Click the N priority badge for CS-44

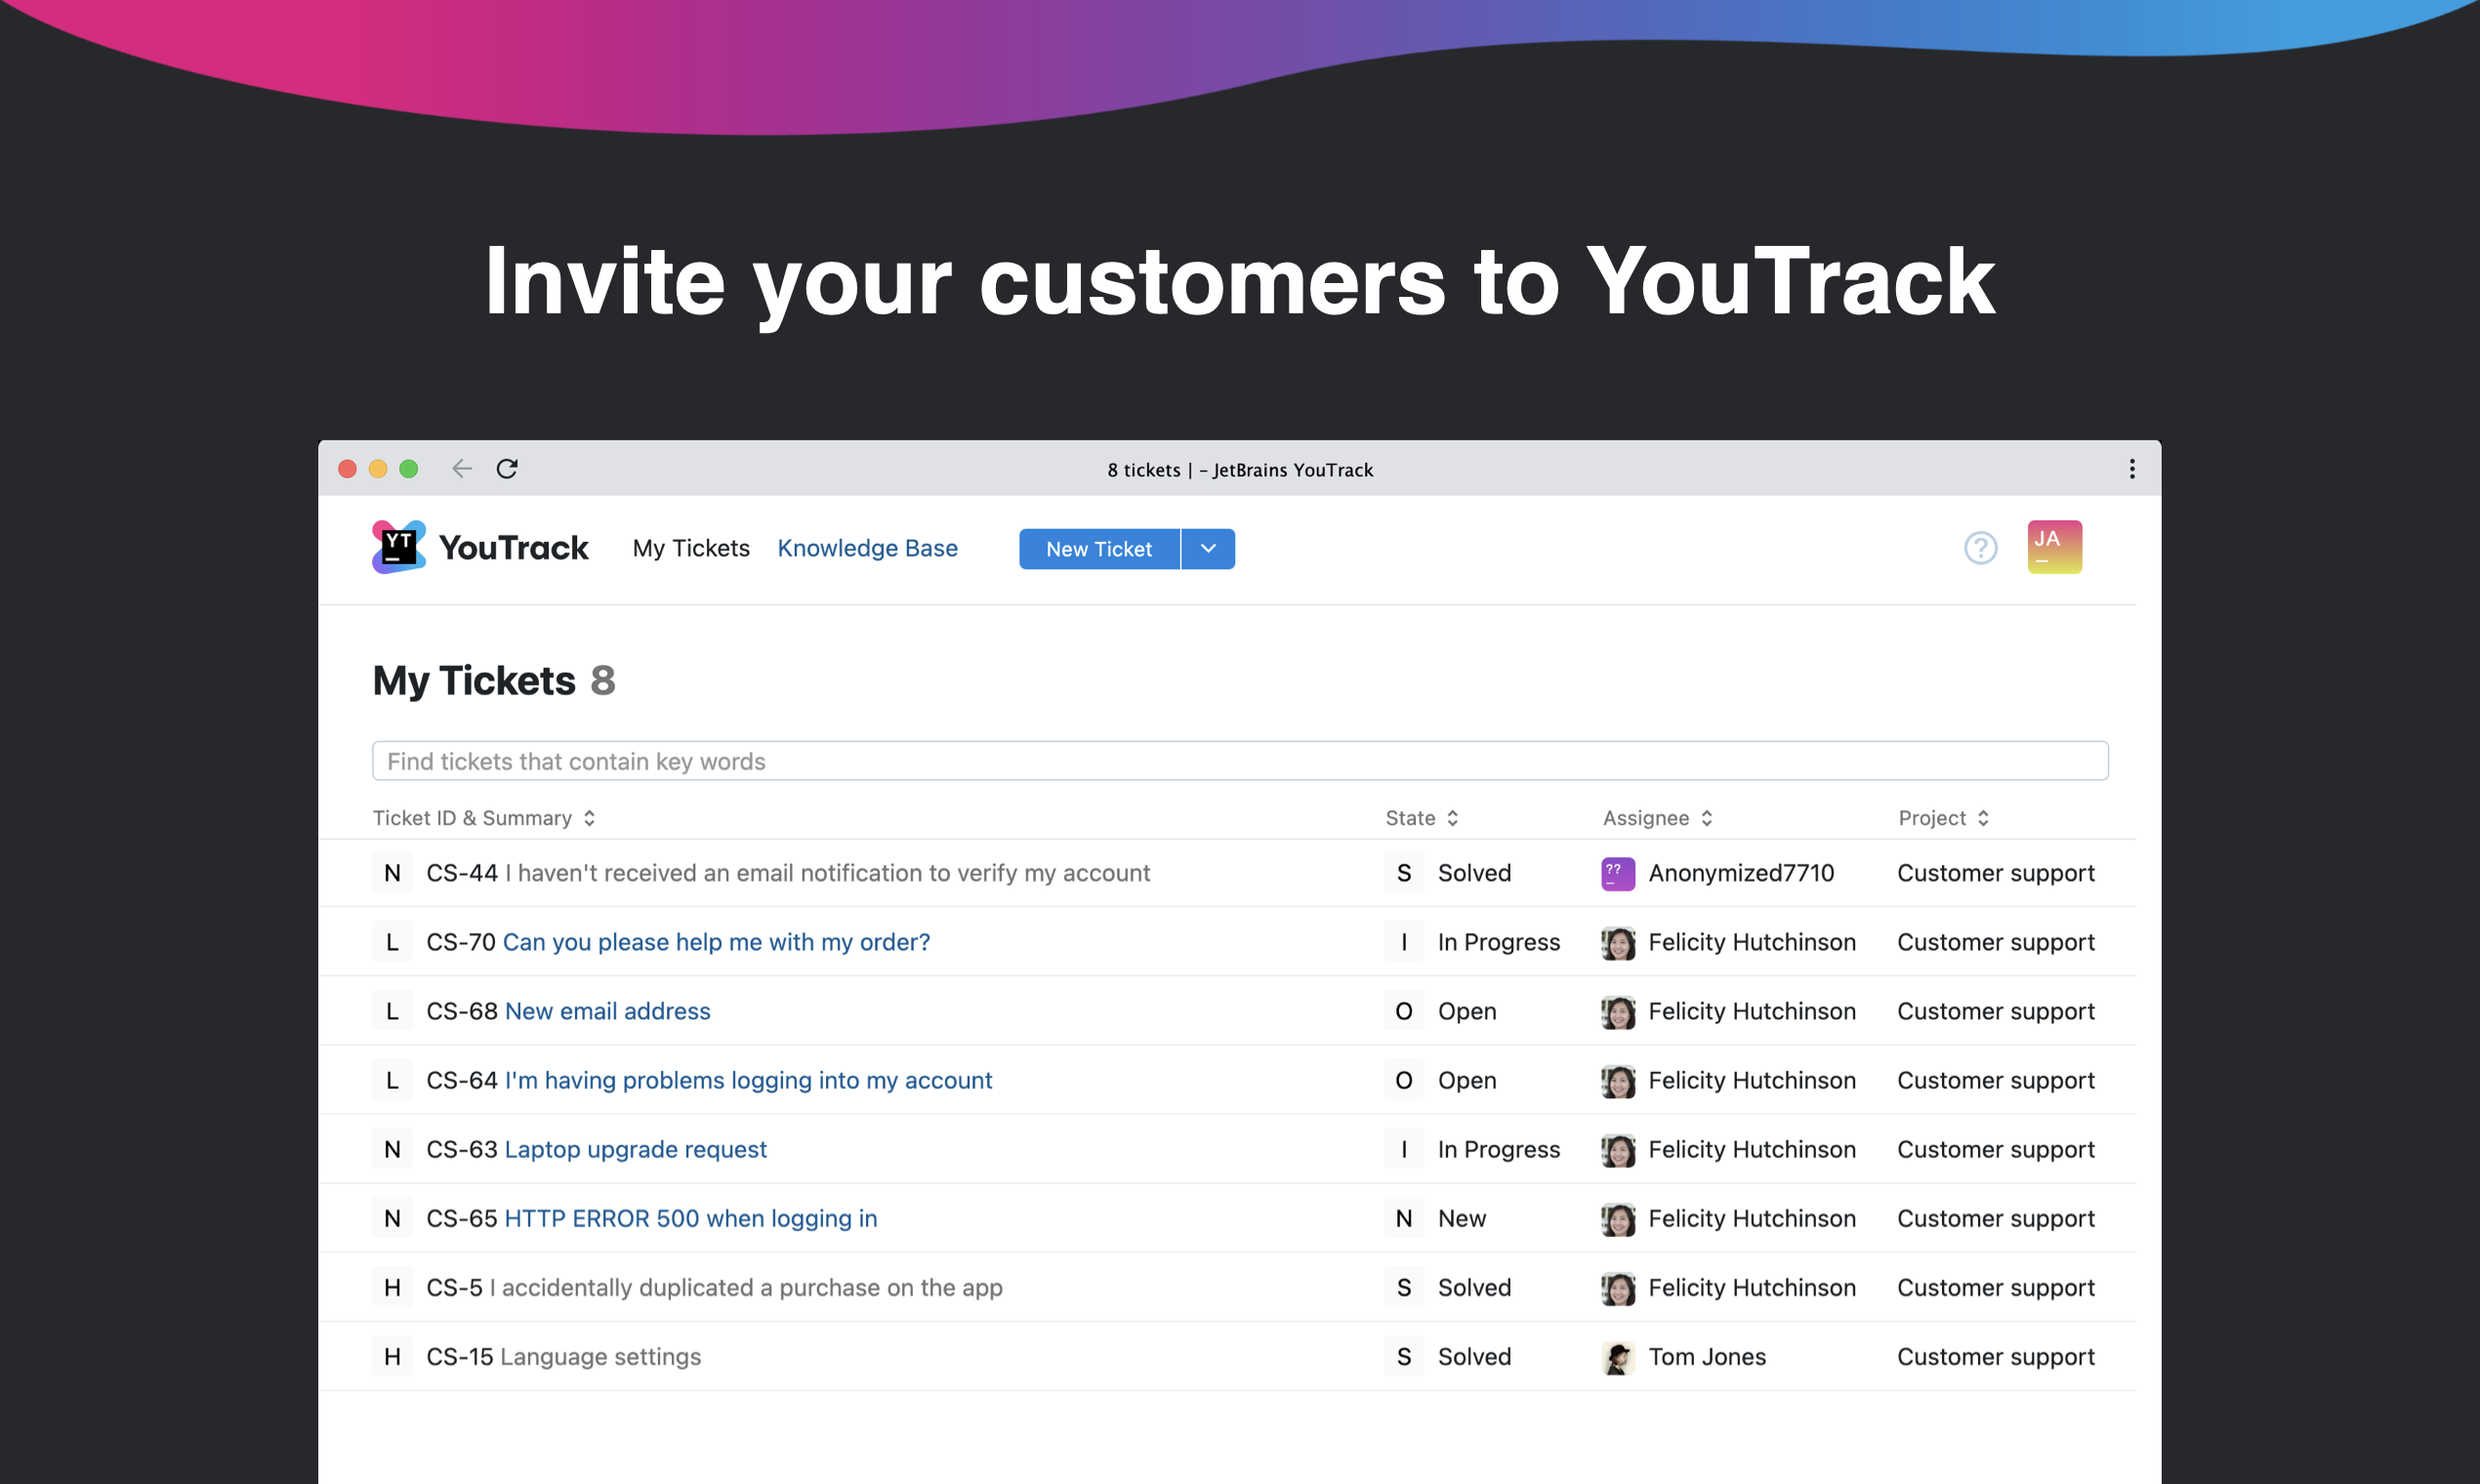(392, 873)
